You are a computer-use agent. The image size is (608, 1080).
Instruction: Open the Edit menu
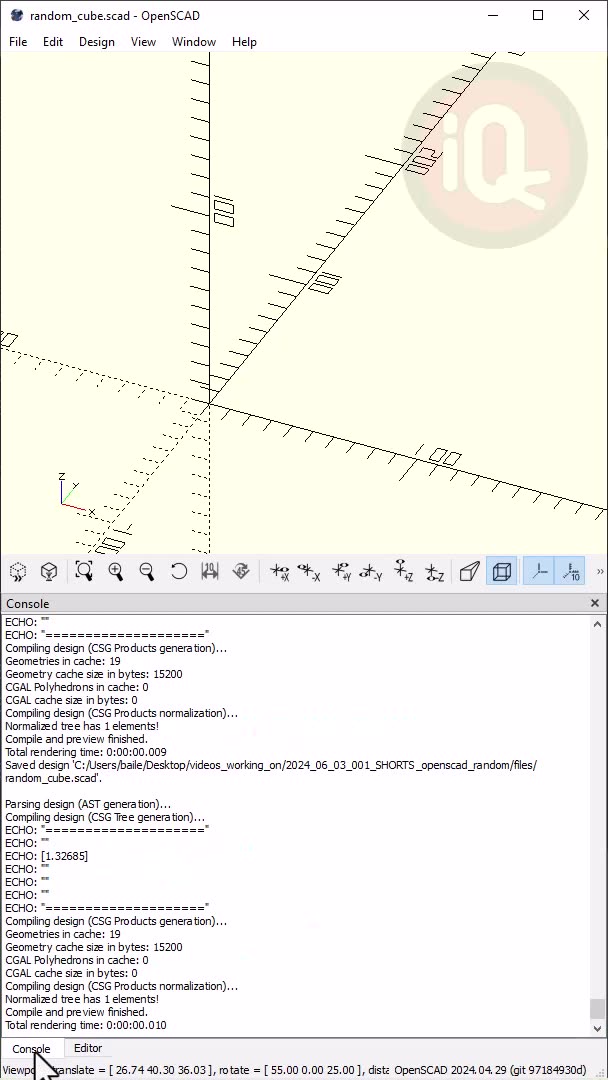(53, 42)
